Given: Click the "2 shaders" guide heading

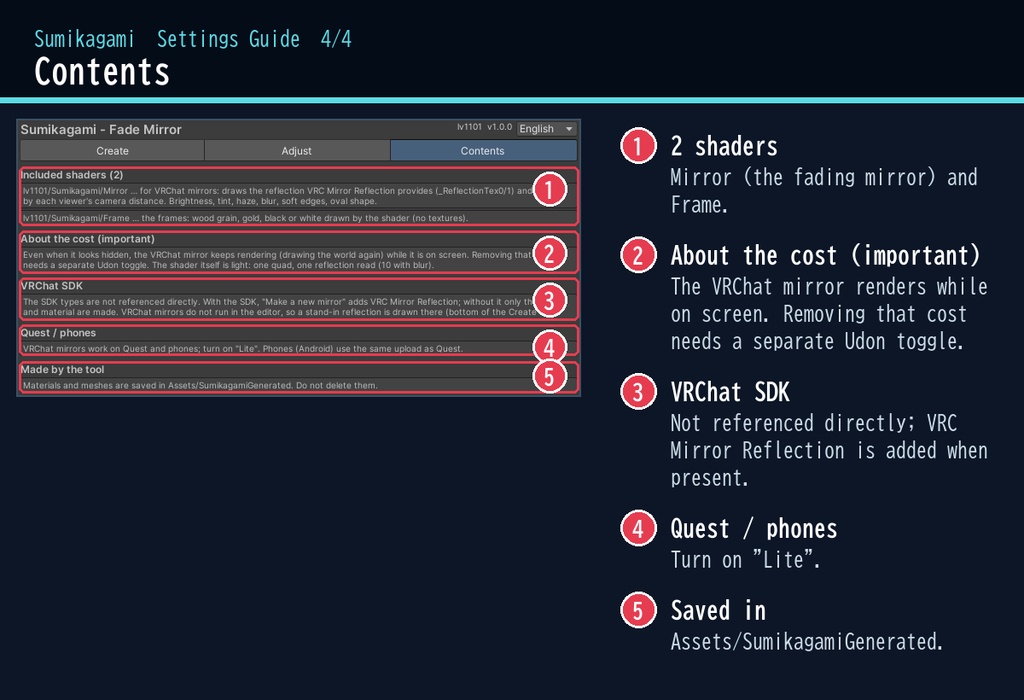Looking at the screenshot, I should click(x=724, y=146).
